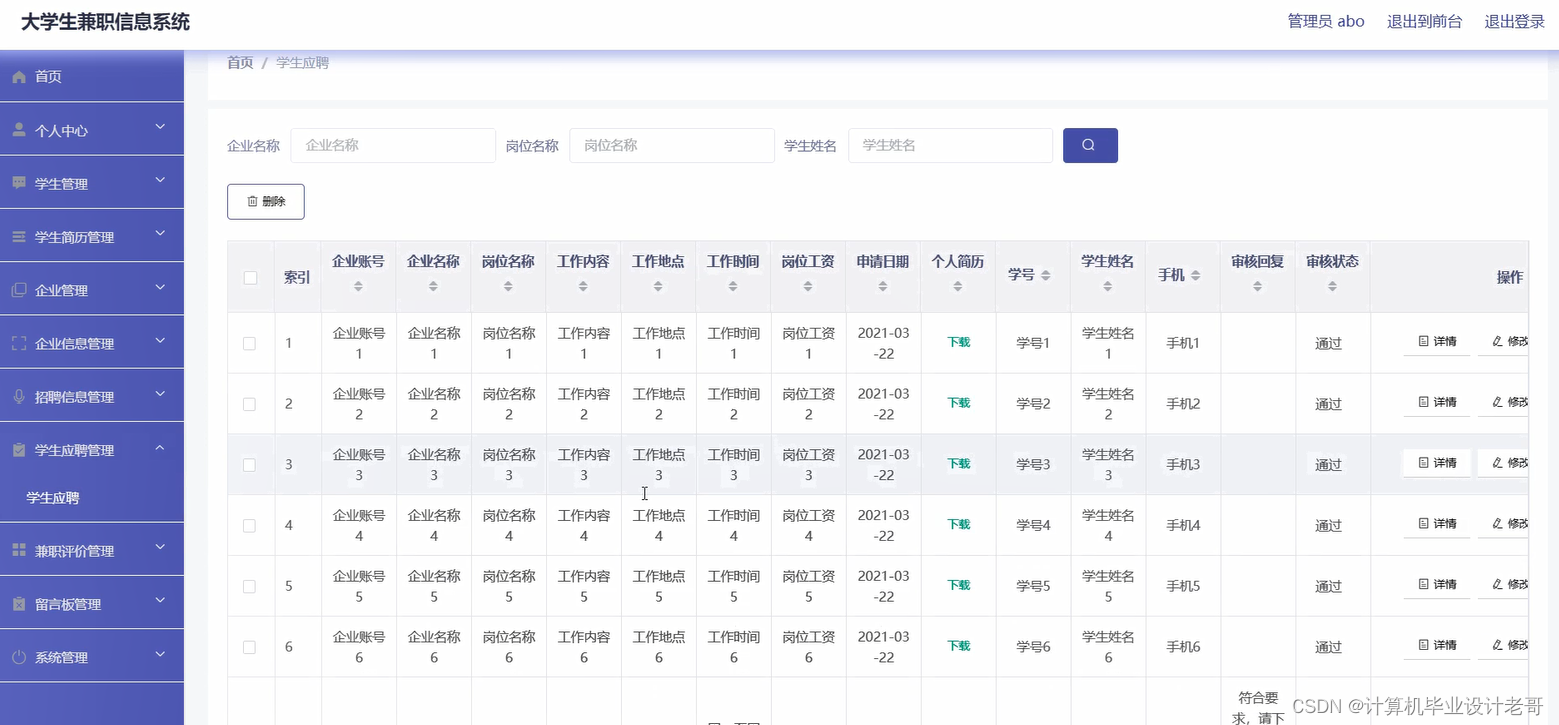Viewport: 1559px width, 725px height.
Task: Sort by 岗位工资 column arrows
Action: tap(808, 287)
